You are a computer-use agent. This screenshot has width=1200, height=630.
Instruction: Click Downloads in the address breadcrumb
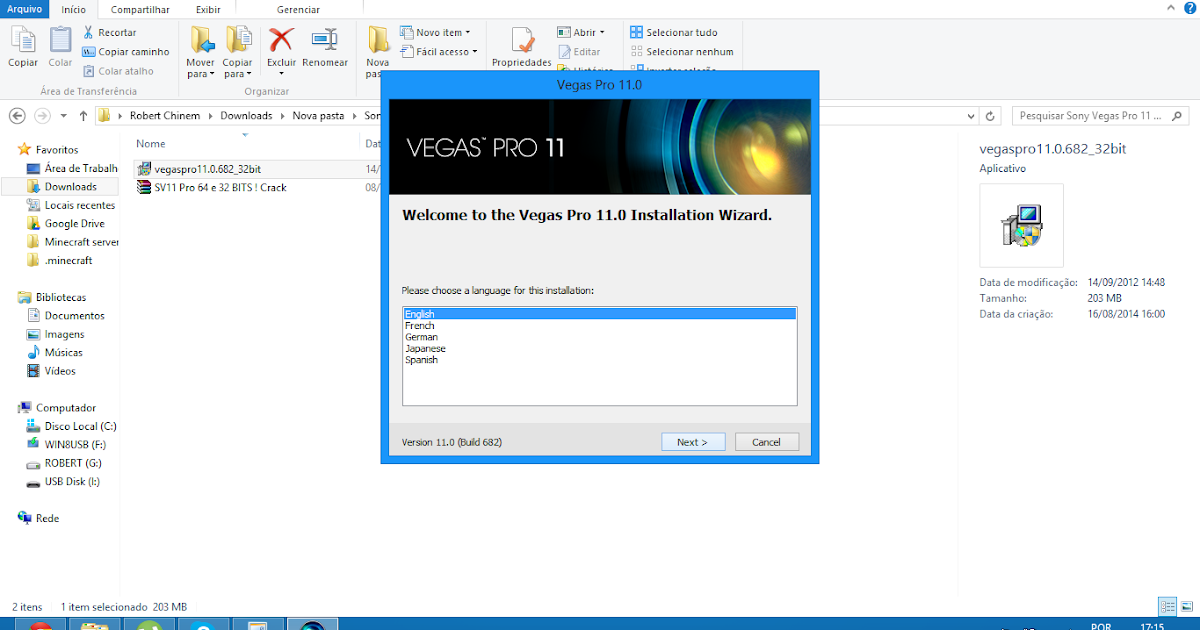(246, 116)
